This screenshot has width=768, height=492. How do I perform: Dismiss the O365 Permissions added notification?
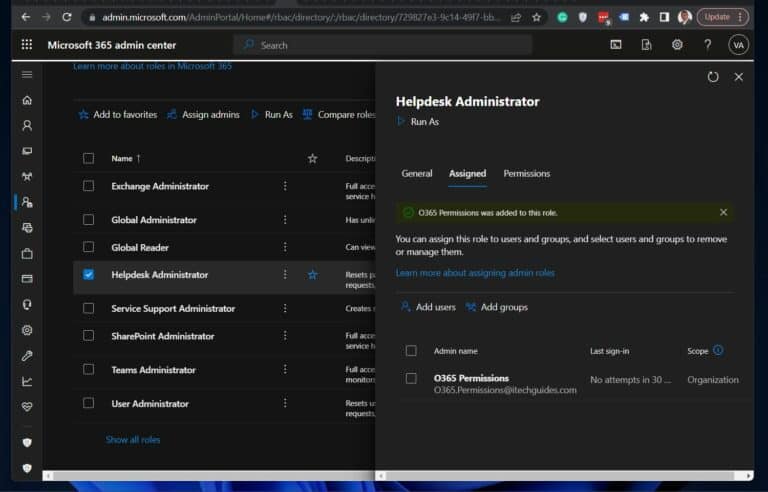tap(723, 212)
